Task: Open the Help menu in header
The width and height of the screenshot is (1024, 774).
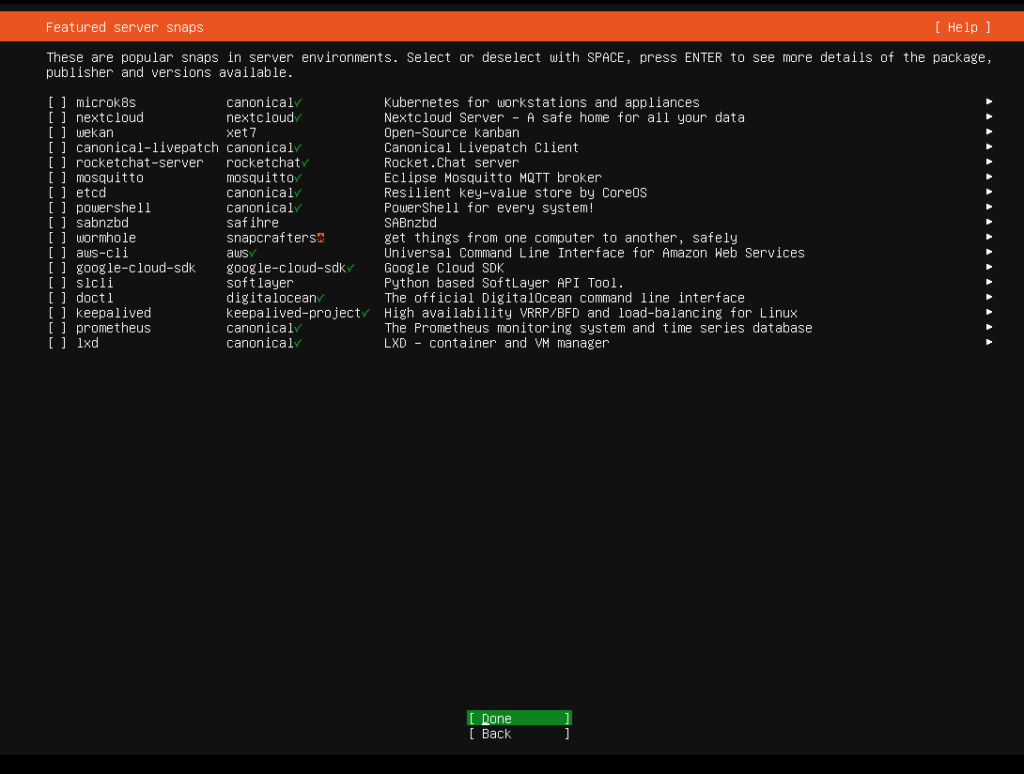Action: 962,27
